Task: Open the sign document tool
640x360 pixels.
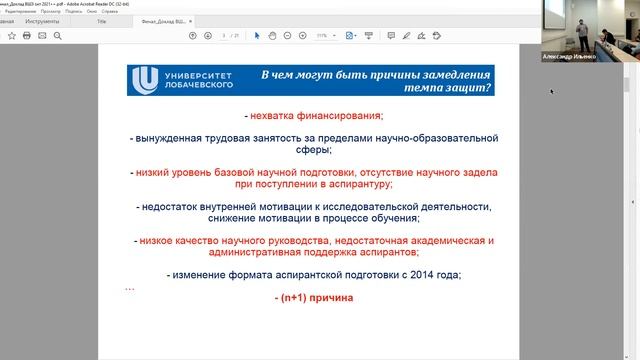Action: [x=421, y=36]
